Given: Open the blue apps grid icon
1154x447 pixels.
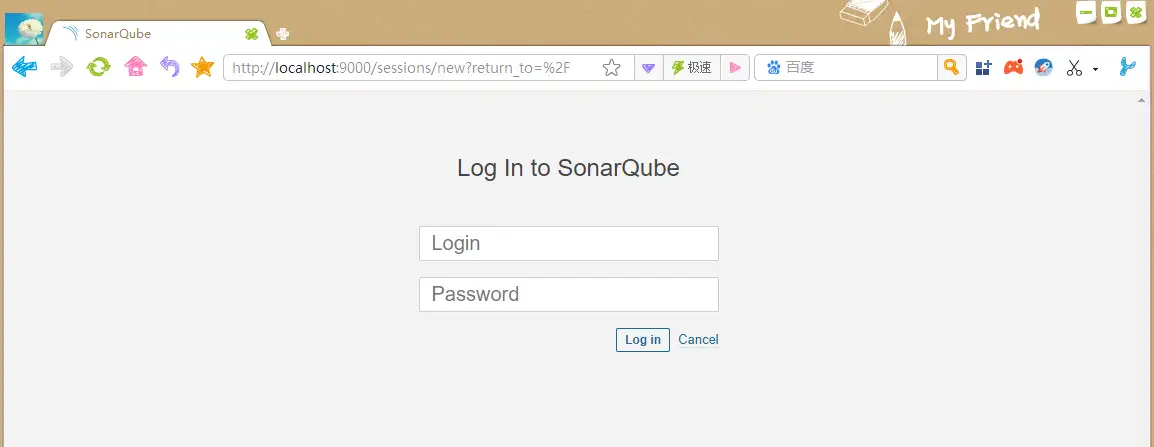Looking at the screenshot, I should [984, 68].
